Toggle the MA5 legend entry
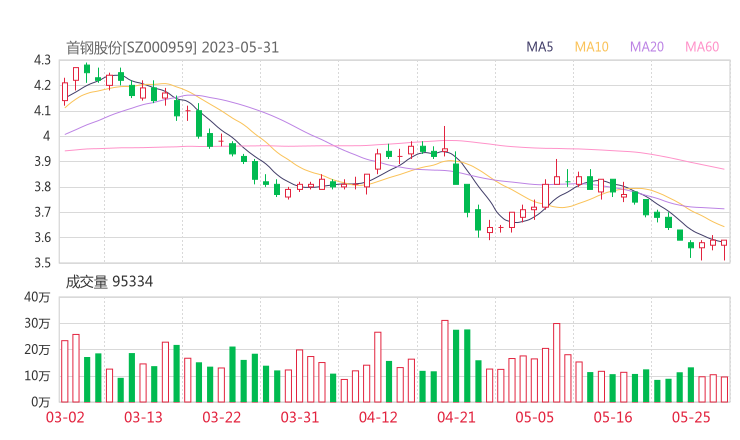 539,47
